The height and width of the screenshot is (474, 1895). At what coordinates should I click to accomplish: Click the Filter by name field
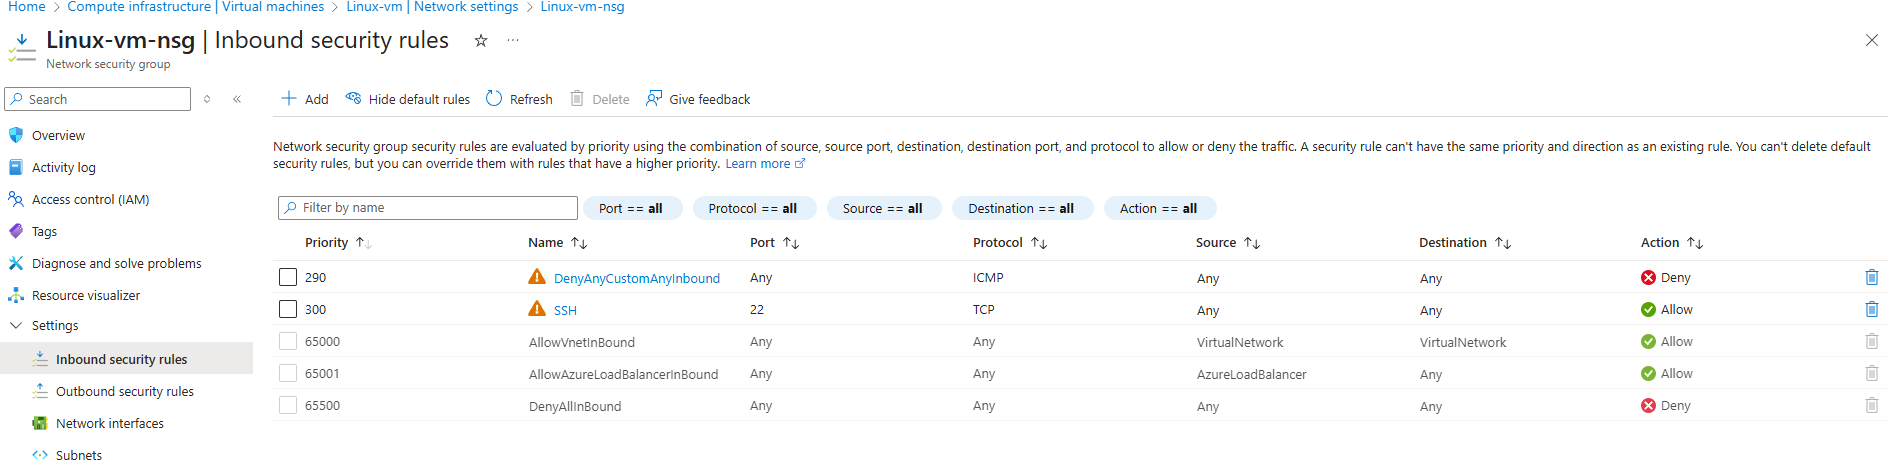[x=428, y=207]
